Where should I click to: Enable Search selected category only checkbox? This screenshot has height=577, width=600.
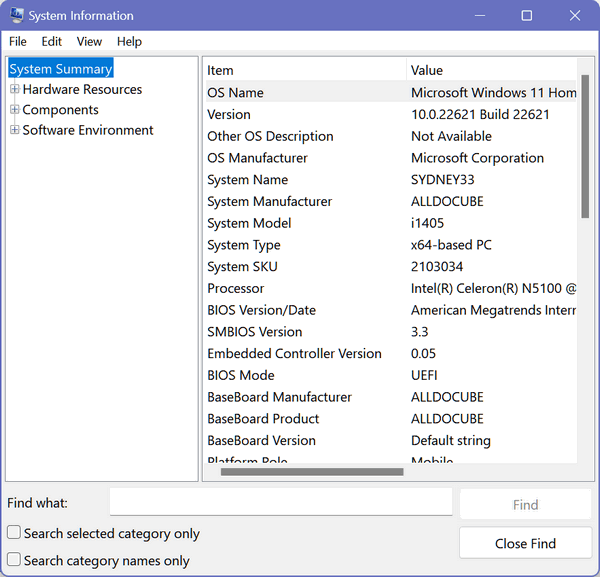14,532
